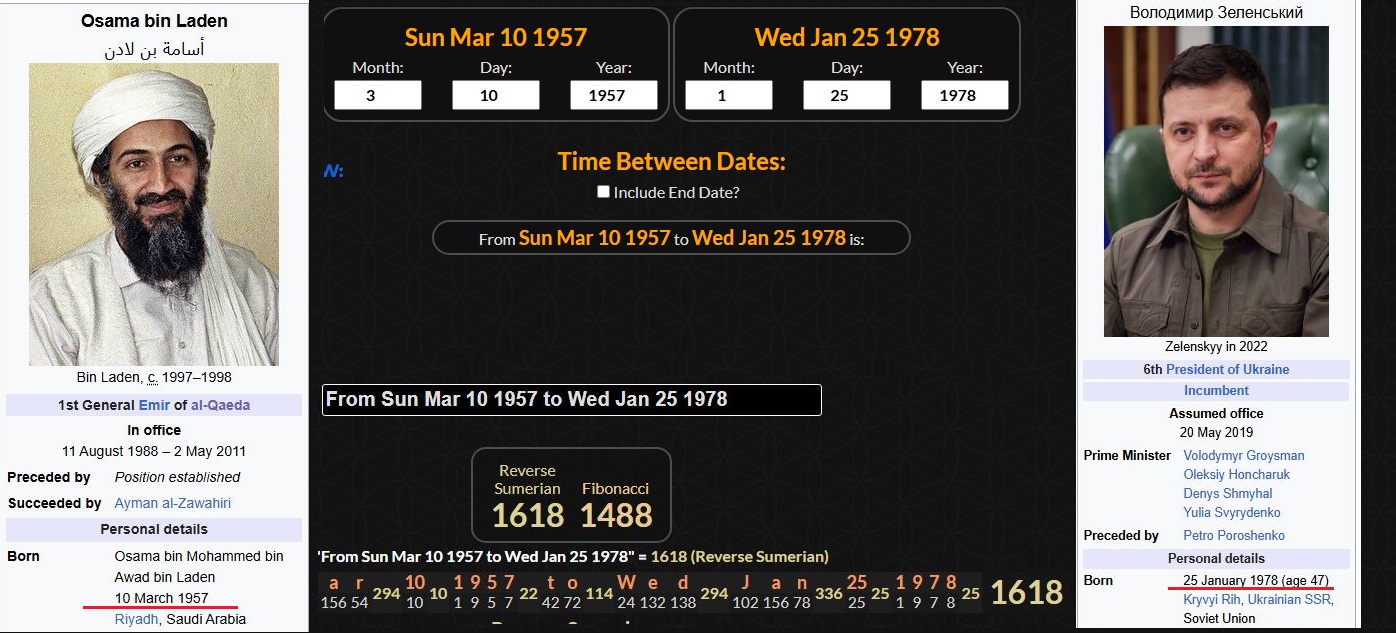Click the first date's Month field
1396x634 pixels.
377,96
